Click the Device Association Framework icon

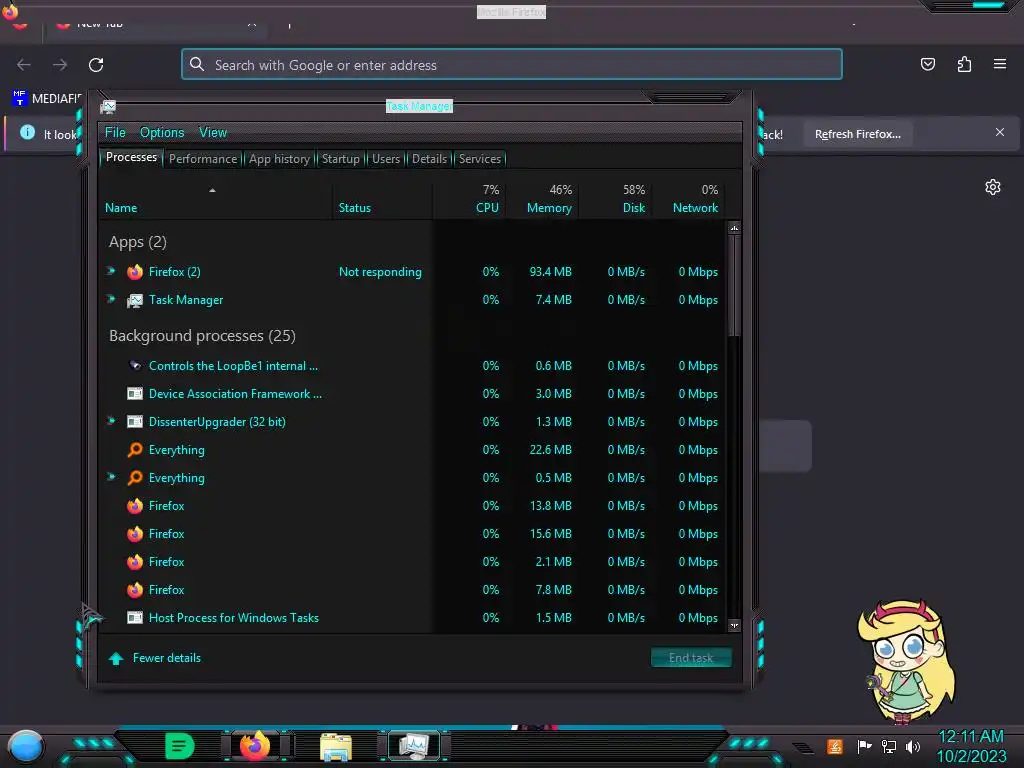point(135,394)
